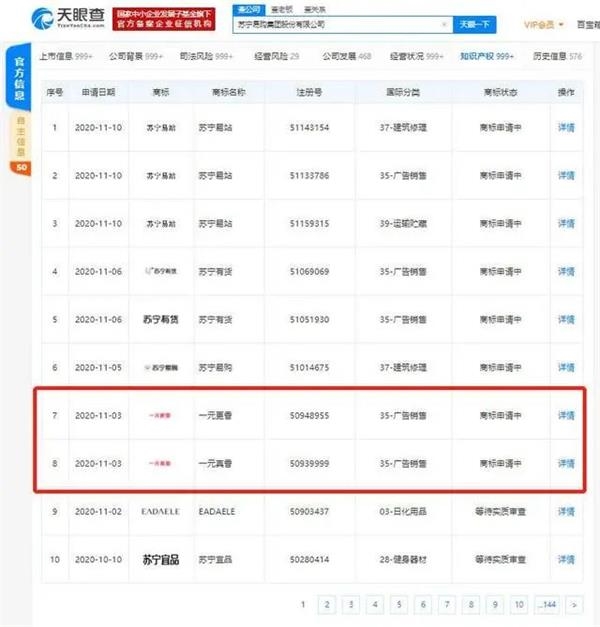Click the 28-健身器材 category cell
The width and height of the screenshot is (600, 627).
403,559
